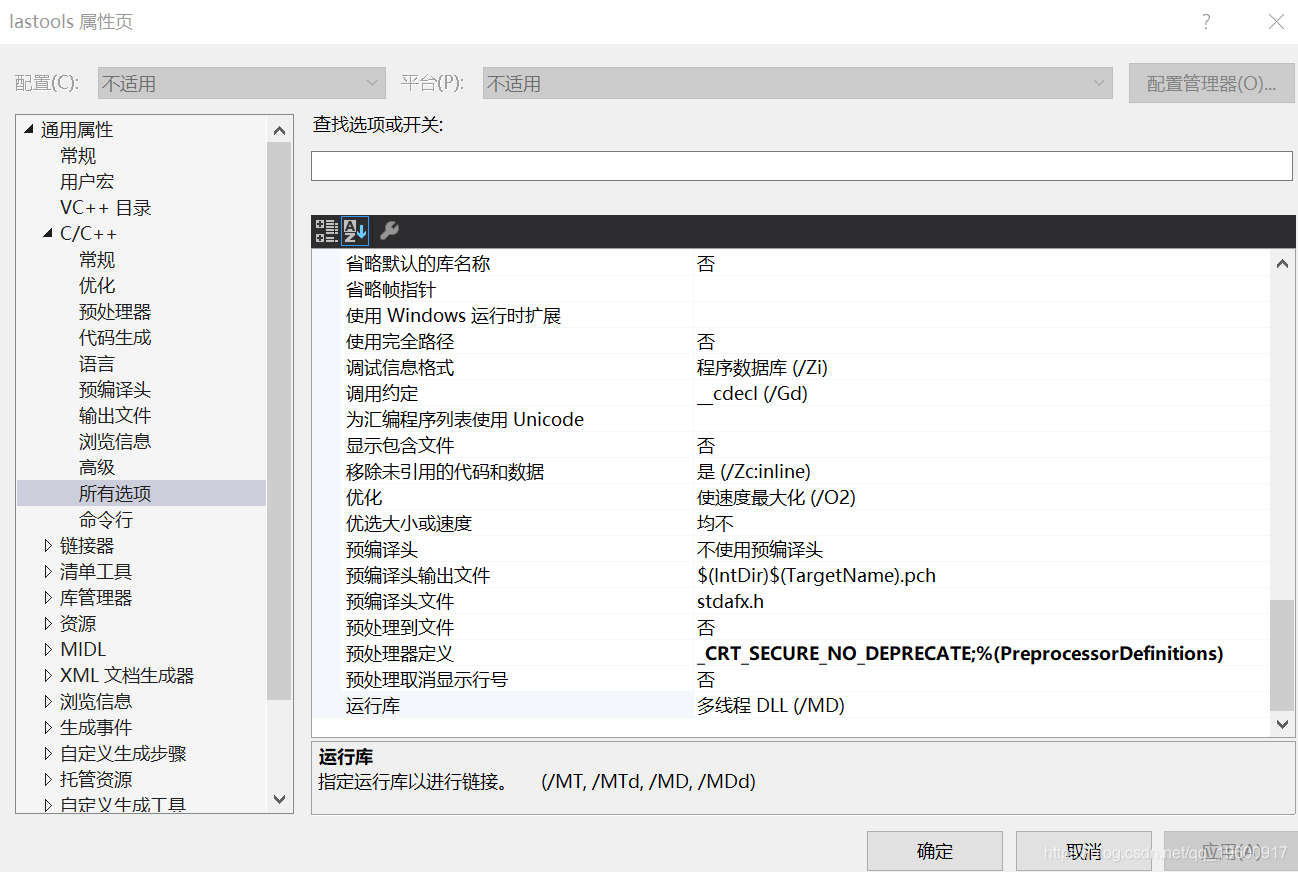The image size is (1298, 872).
Task: Expand the 托管资源 node
Action: tap(47, 779)
